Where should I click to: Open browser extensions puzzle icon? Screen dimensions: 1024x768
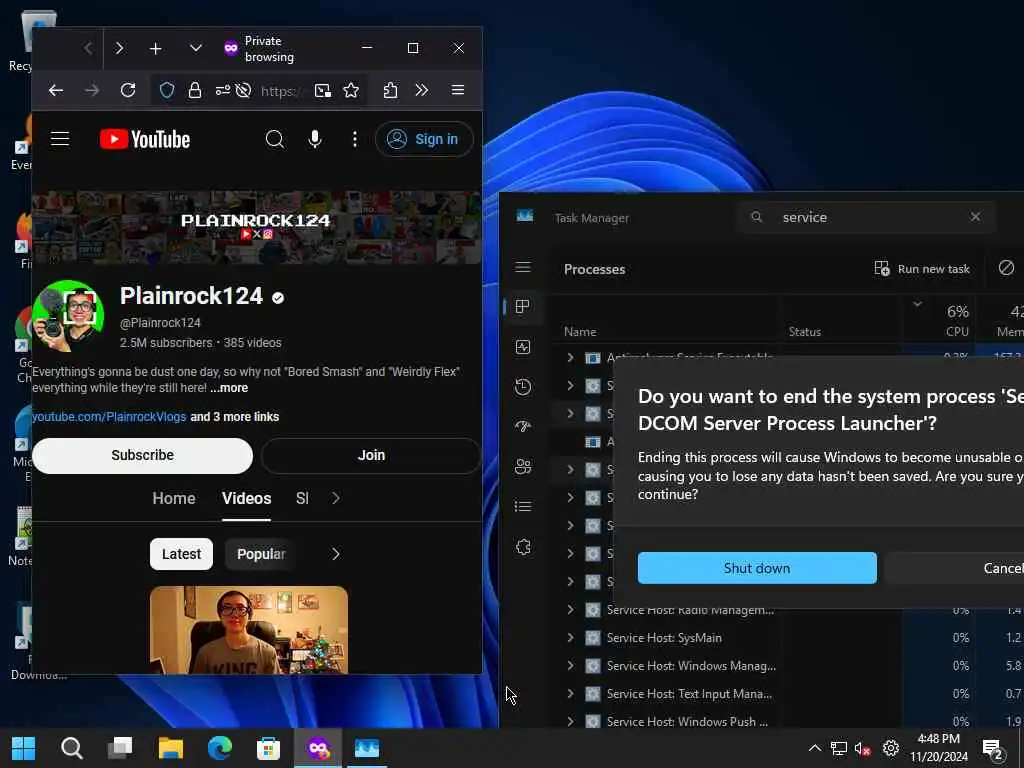(x=391, y=90)
